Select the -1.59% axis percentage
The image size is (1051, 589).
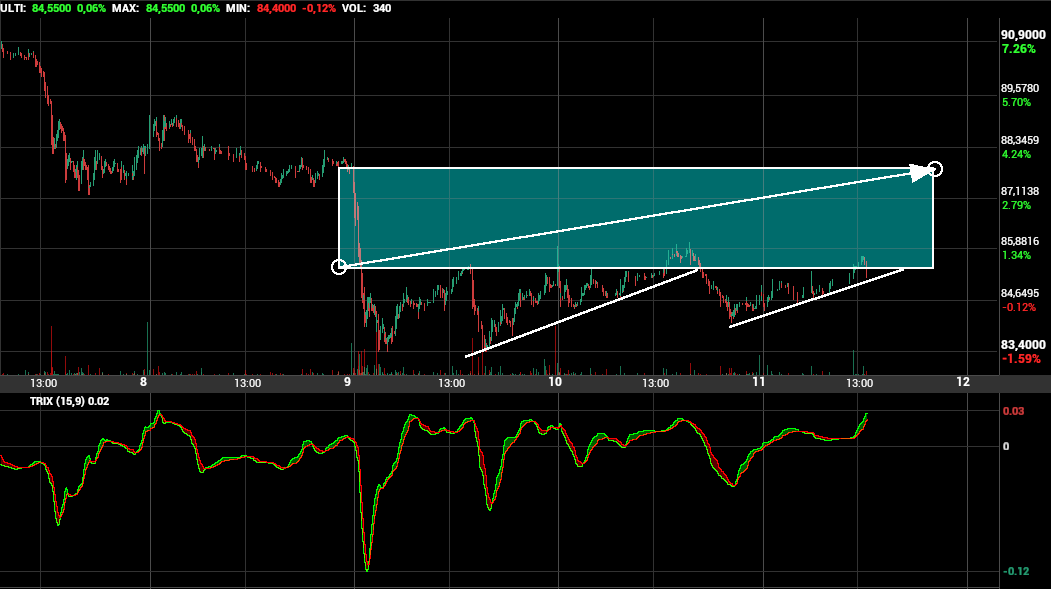tap(1022, 358)
